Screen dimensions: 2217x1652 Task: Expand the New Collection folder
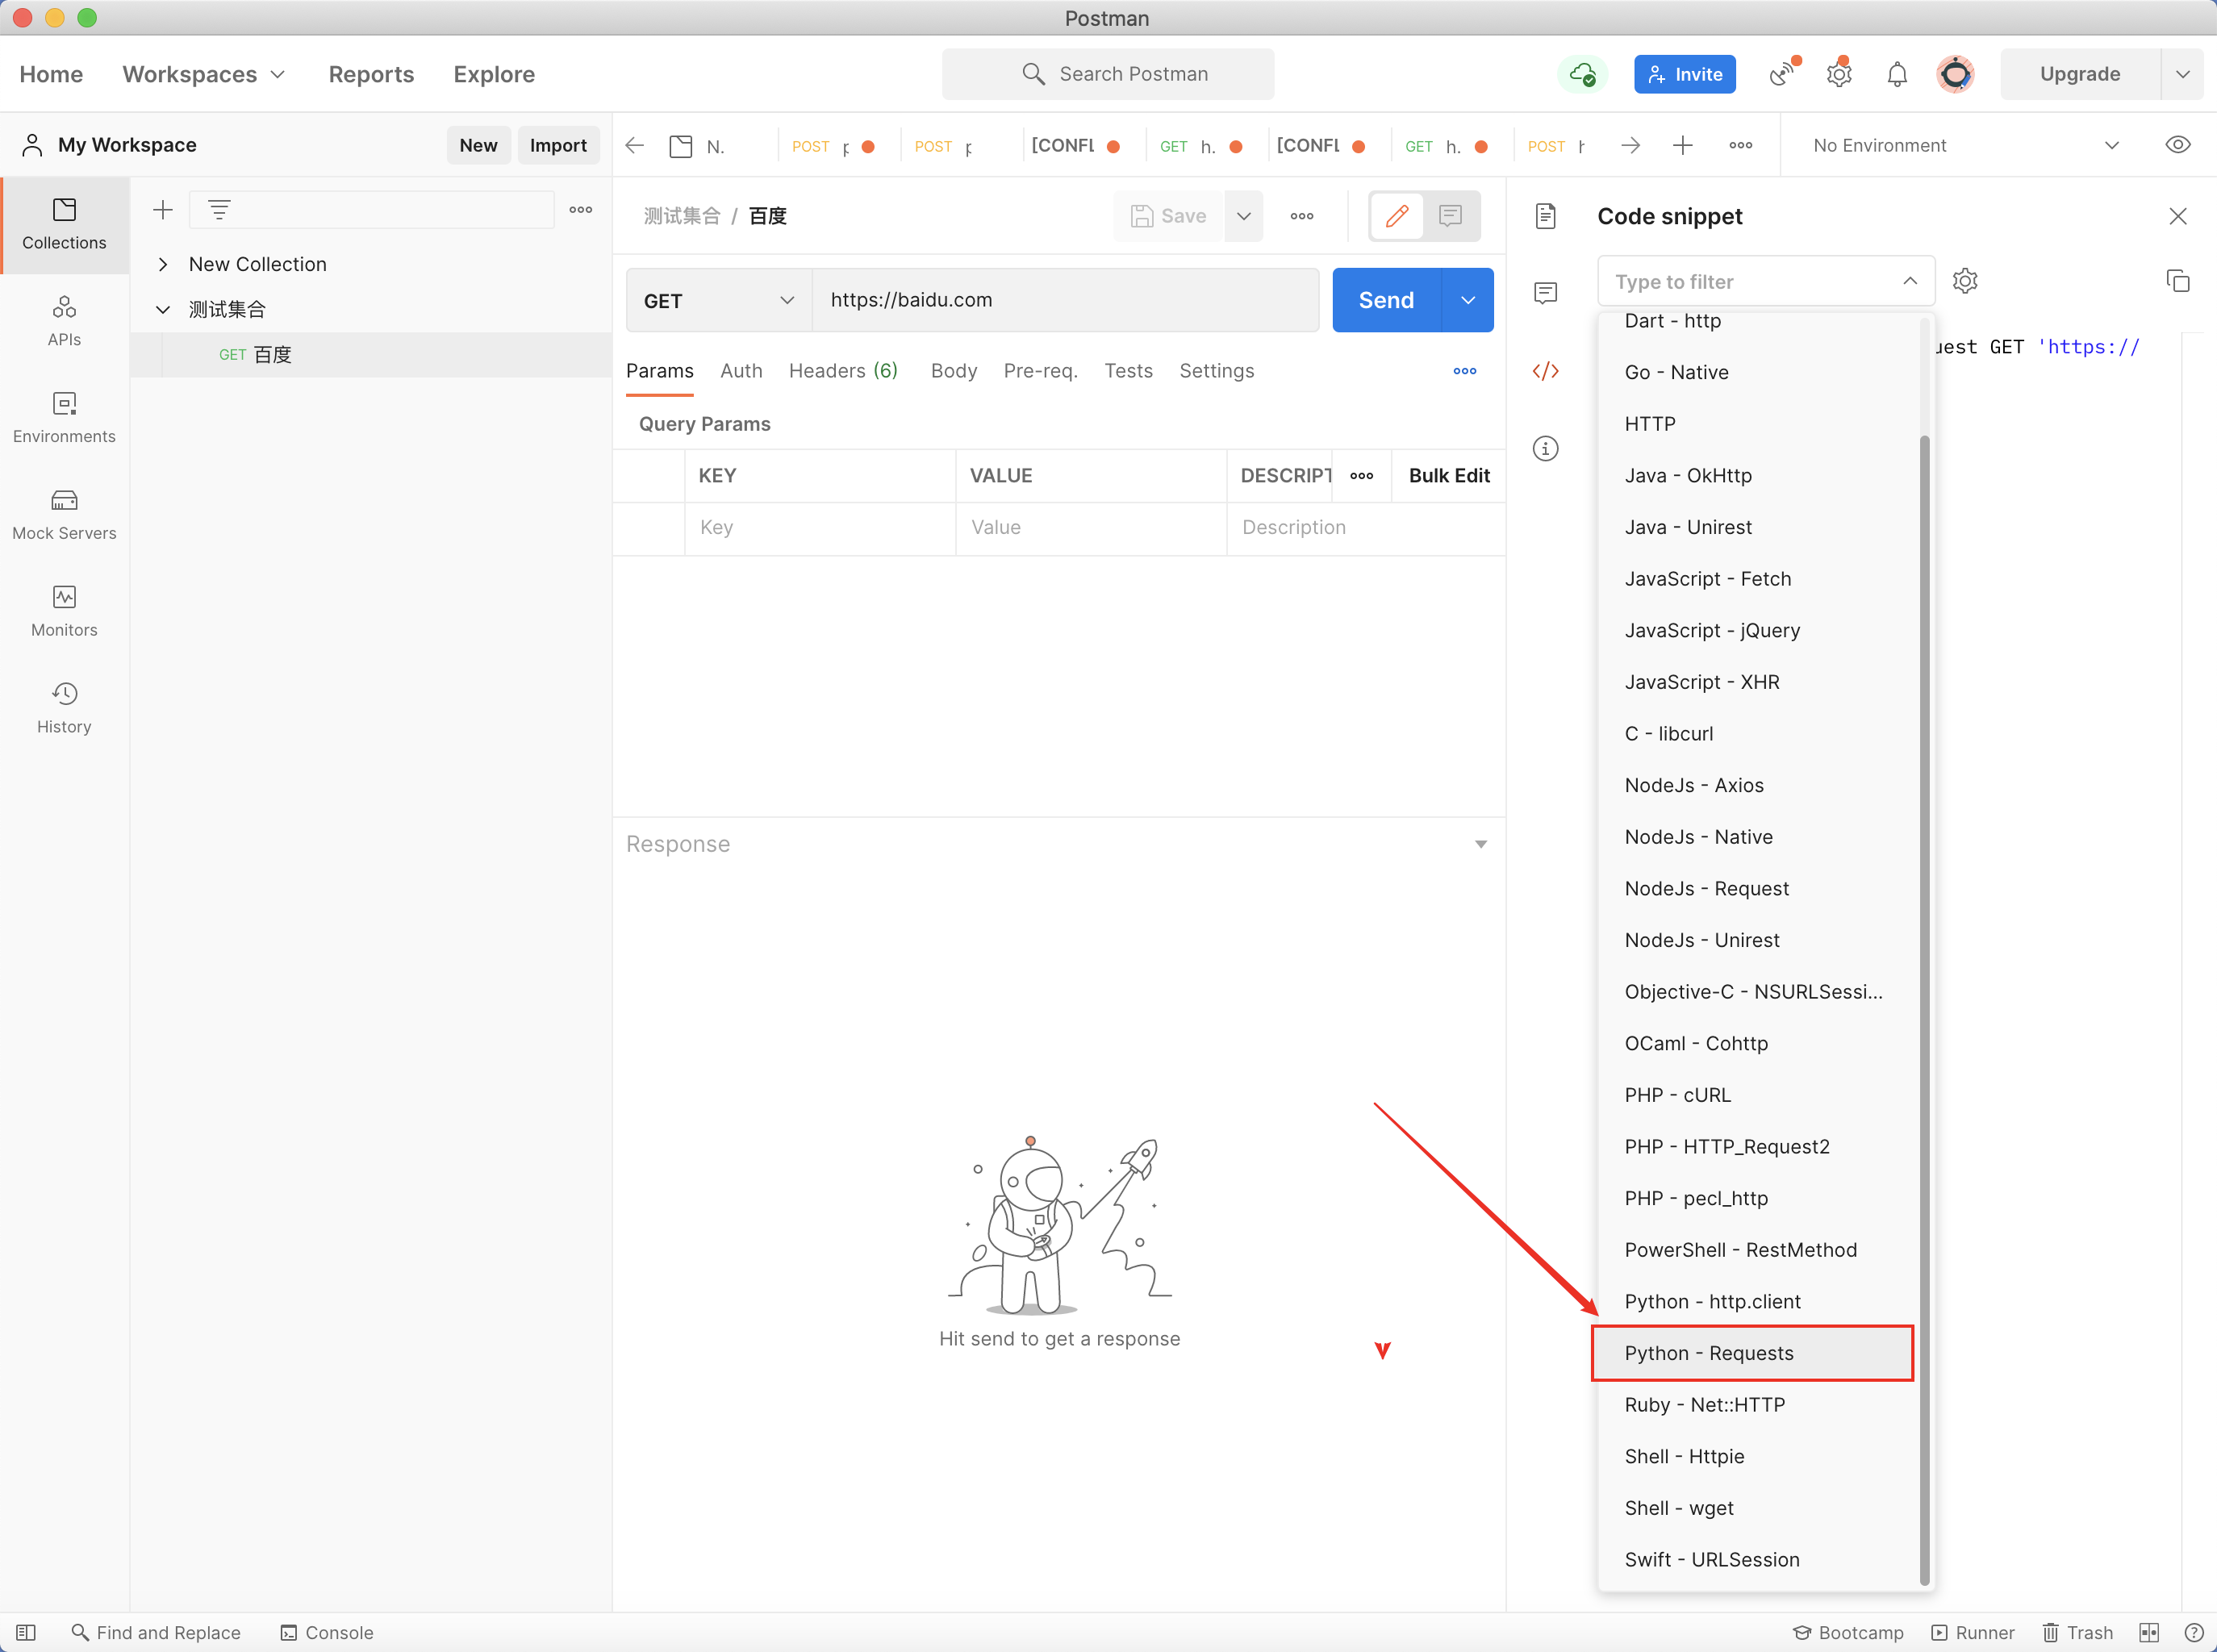point(163,264)
